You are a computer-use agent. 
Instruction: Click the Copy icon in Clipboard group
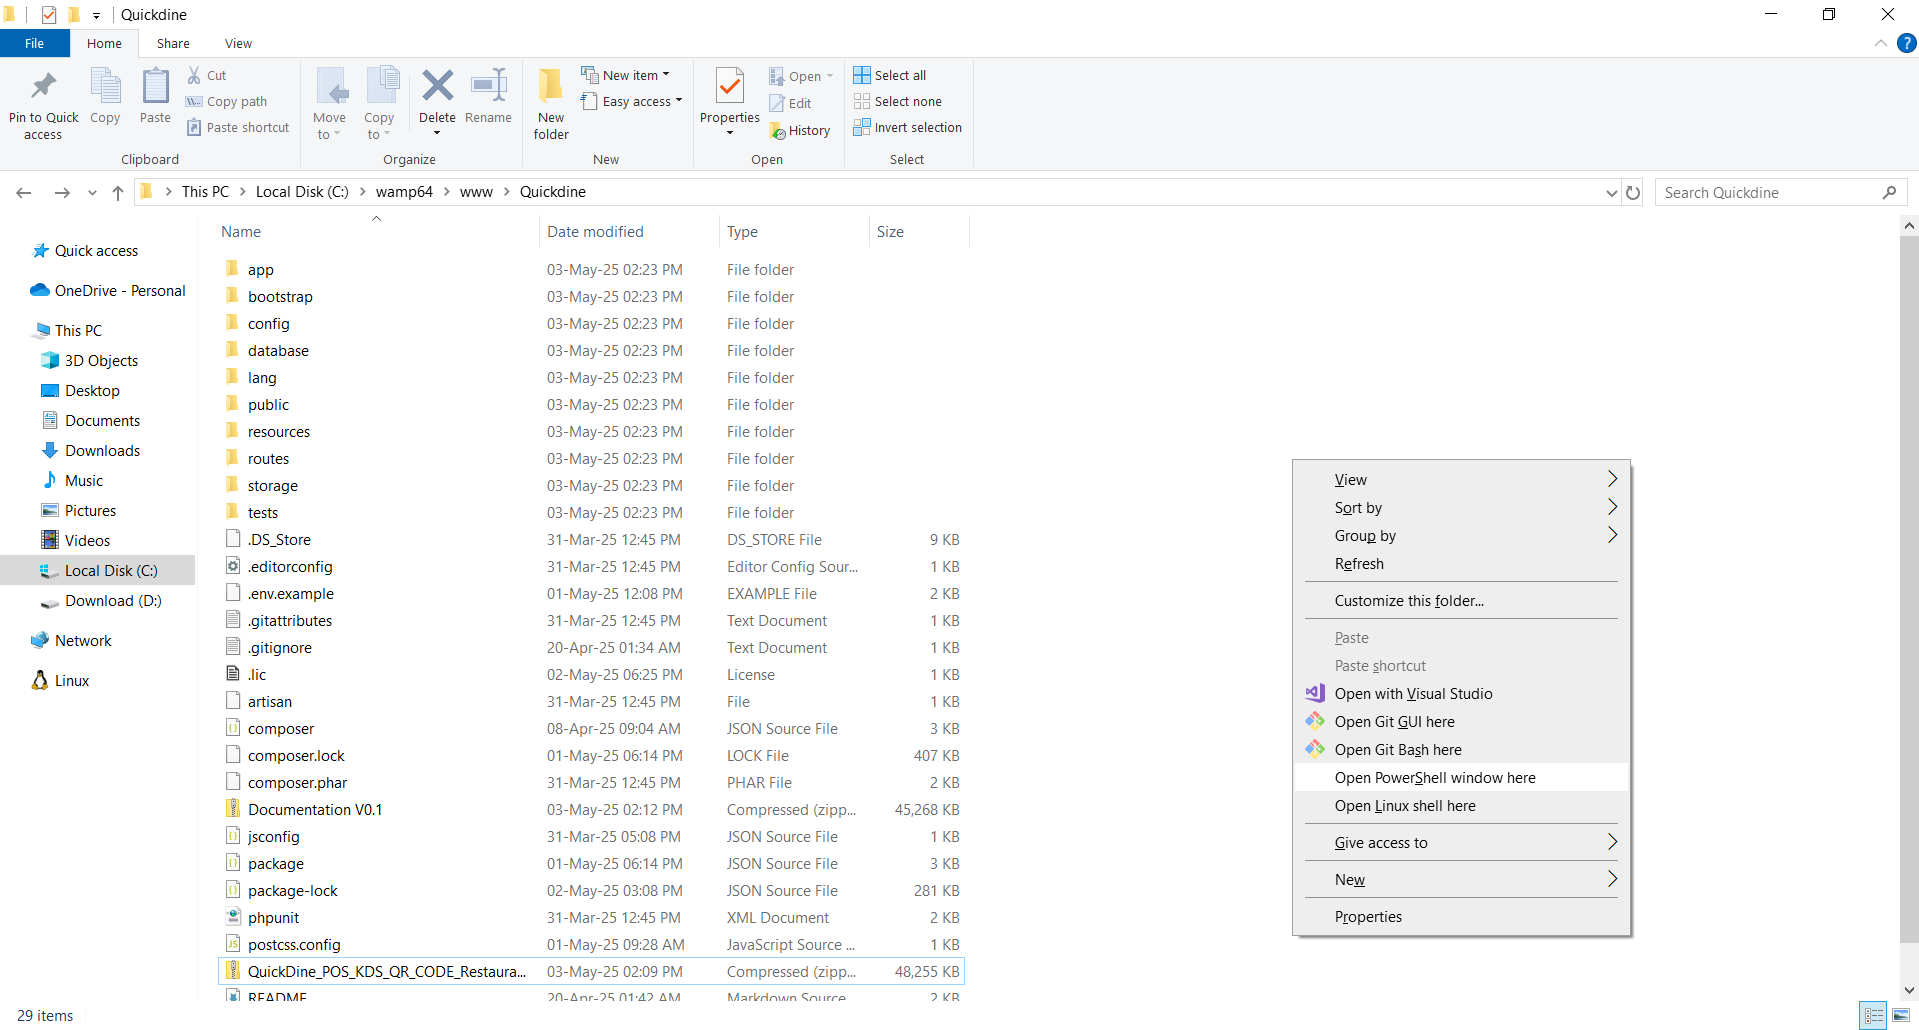[105, 86]
